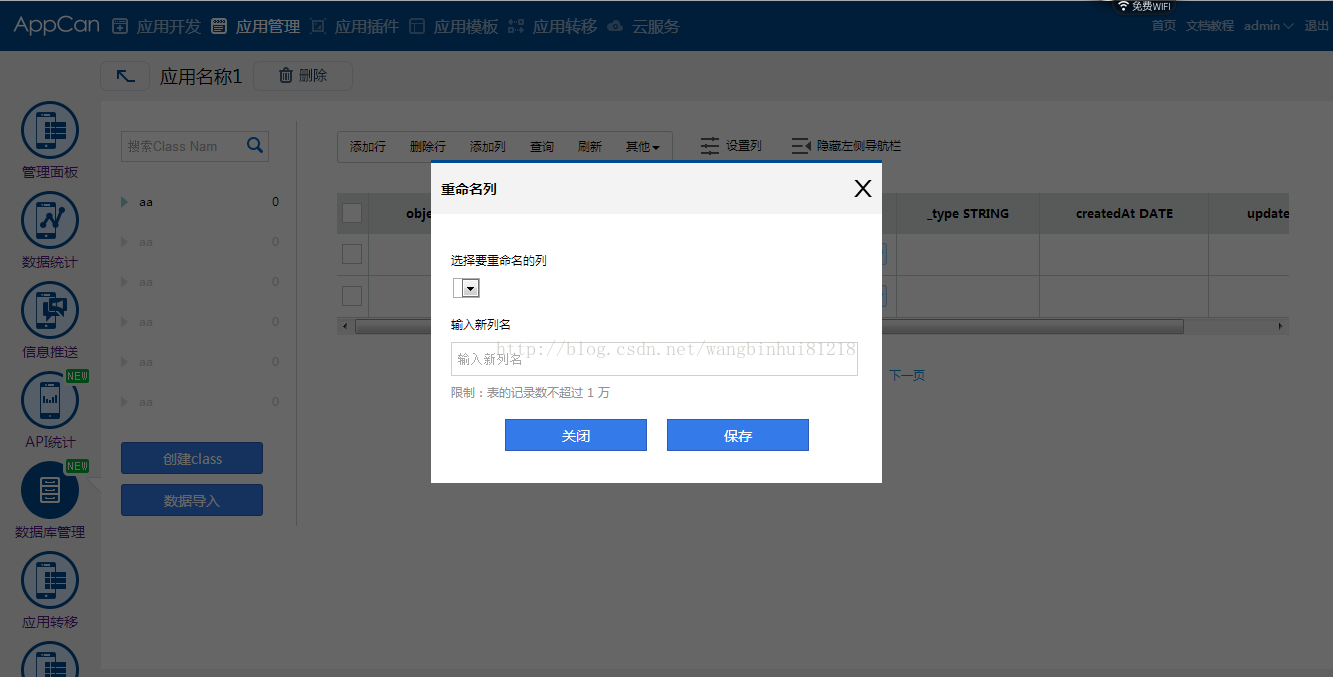Viewport: 1333px width, 677px height.
Task: Click the 免费WIFI indicator
Action: pyautogui.click(x=1144, y=6)
